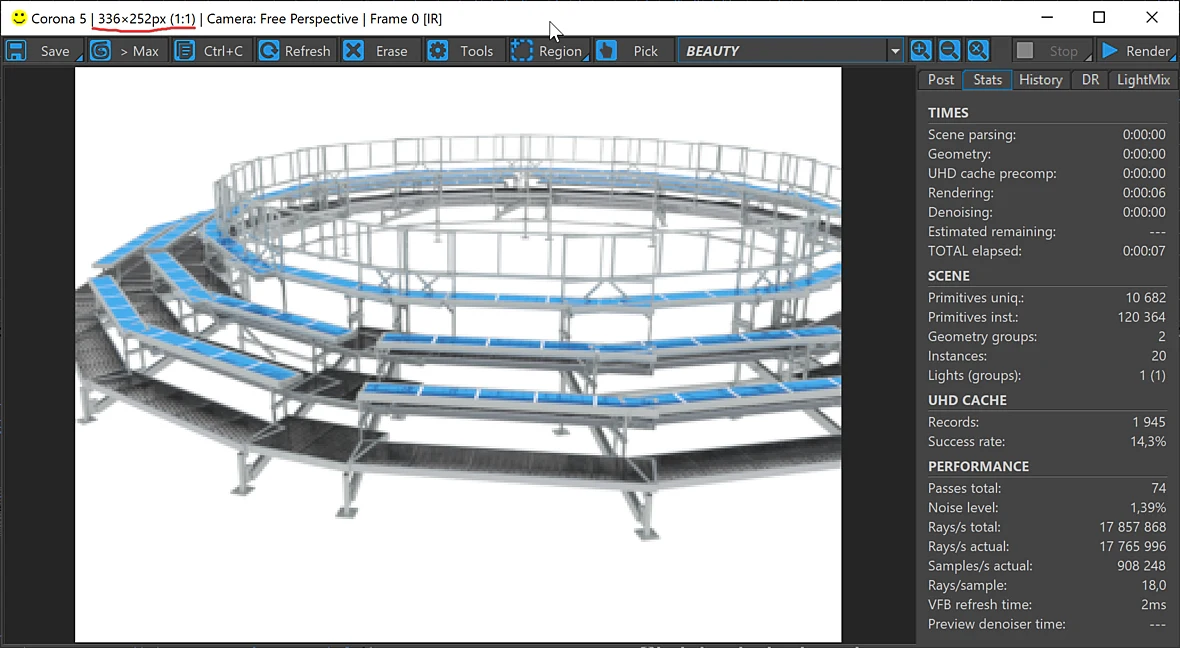Zoom in on the rendered image

point(920,50)
